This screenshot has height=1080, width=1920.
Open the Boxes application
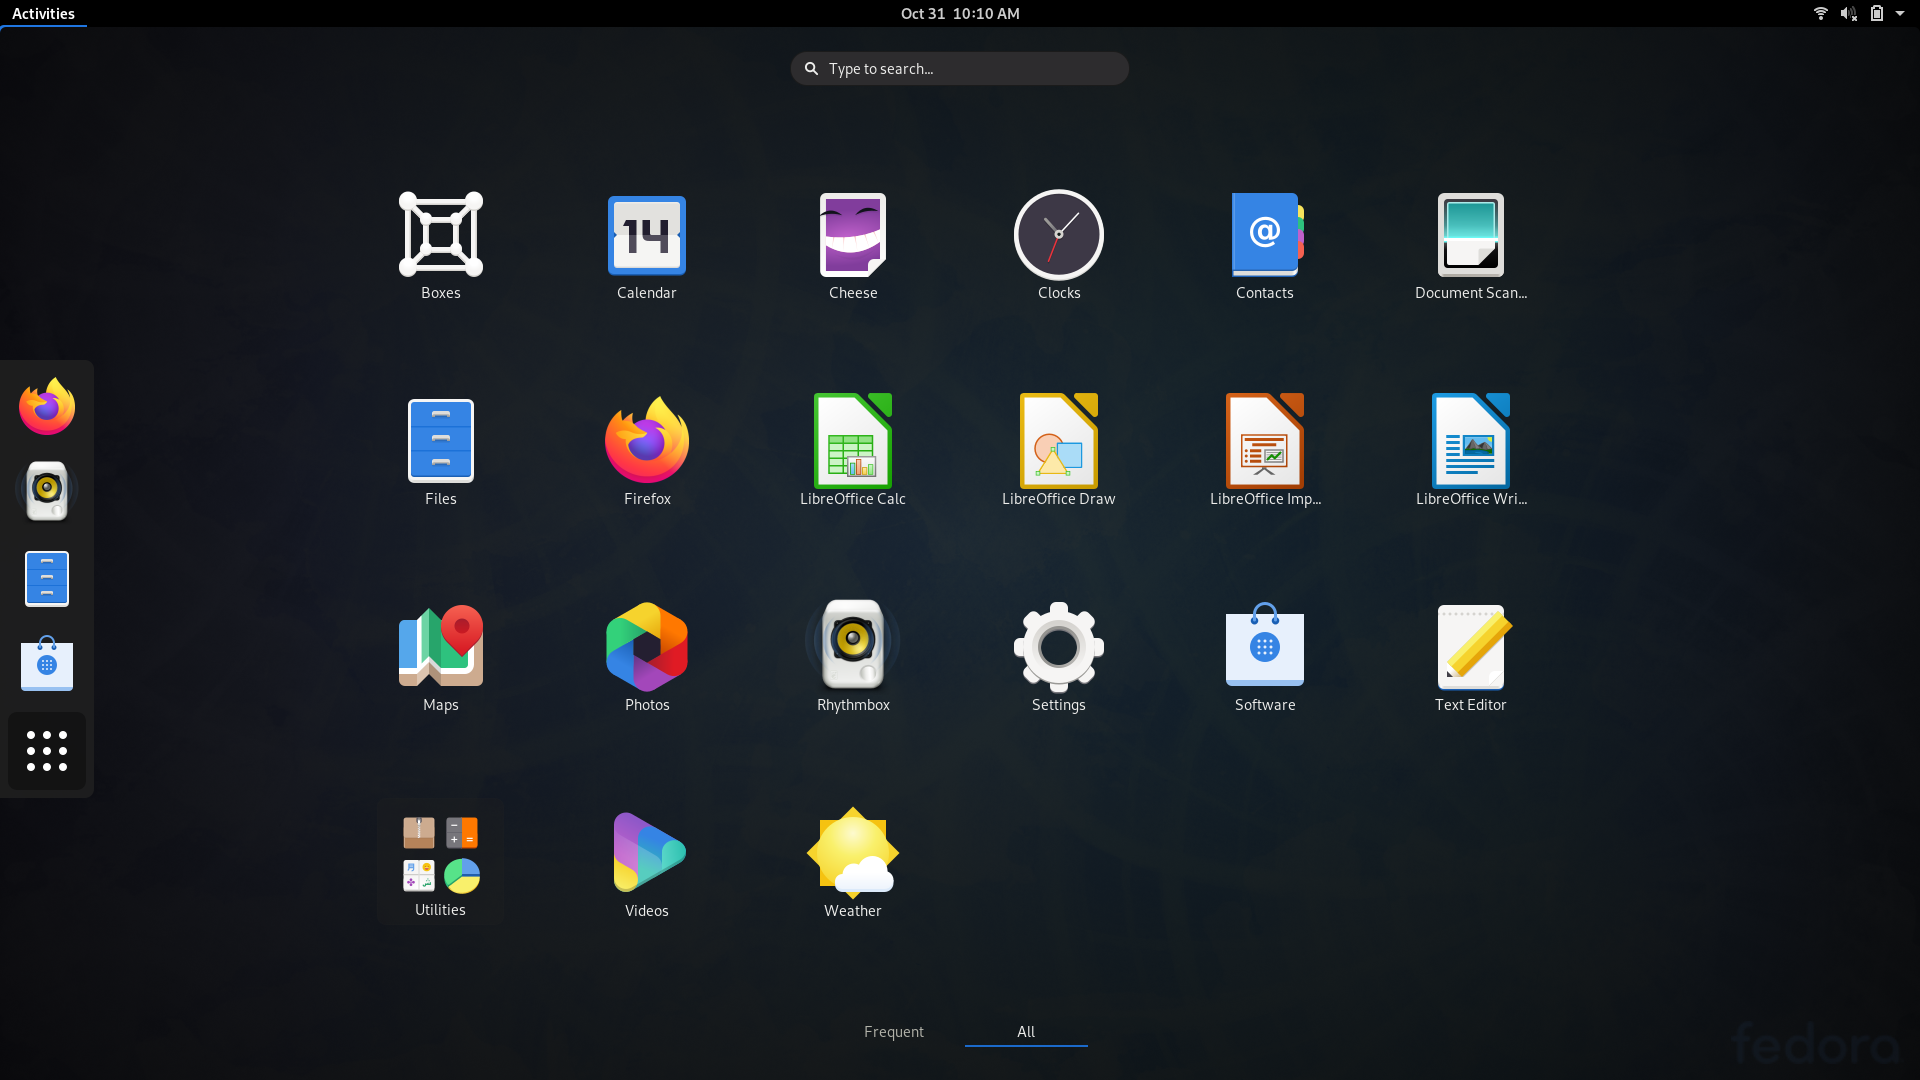(x=441, y=246)
